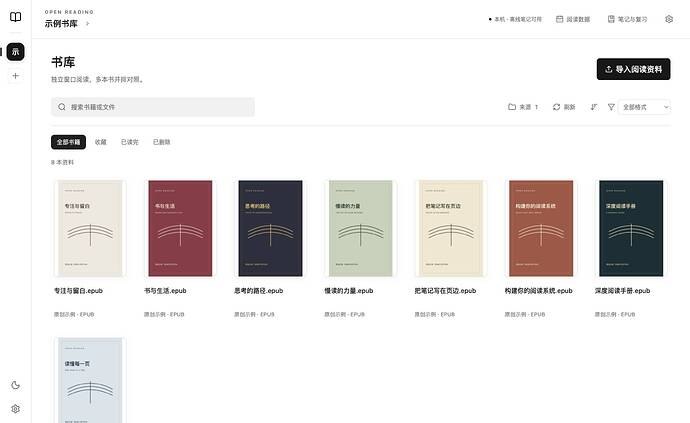Open the 思考的路径 book cover
The width and height of the screenshot is (690, 423).
click(x=270, y=228)
